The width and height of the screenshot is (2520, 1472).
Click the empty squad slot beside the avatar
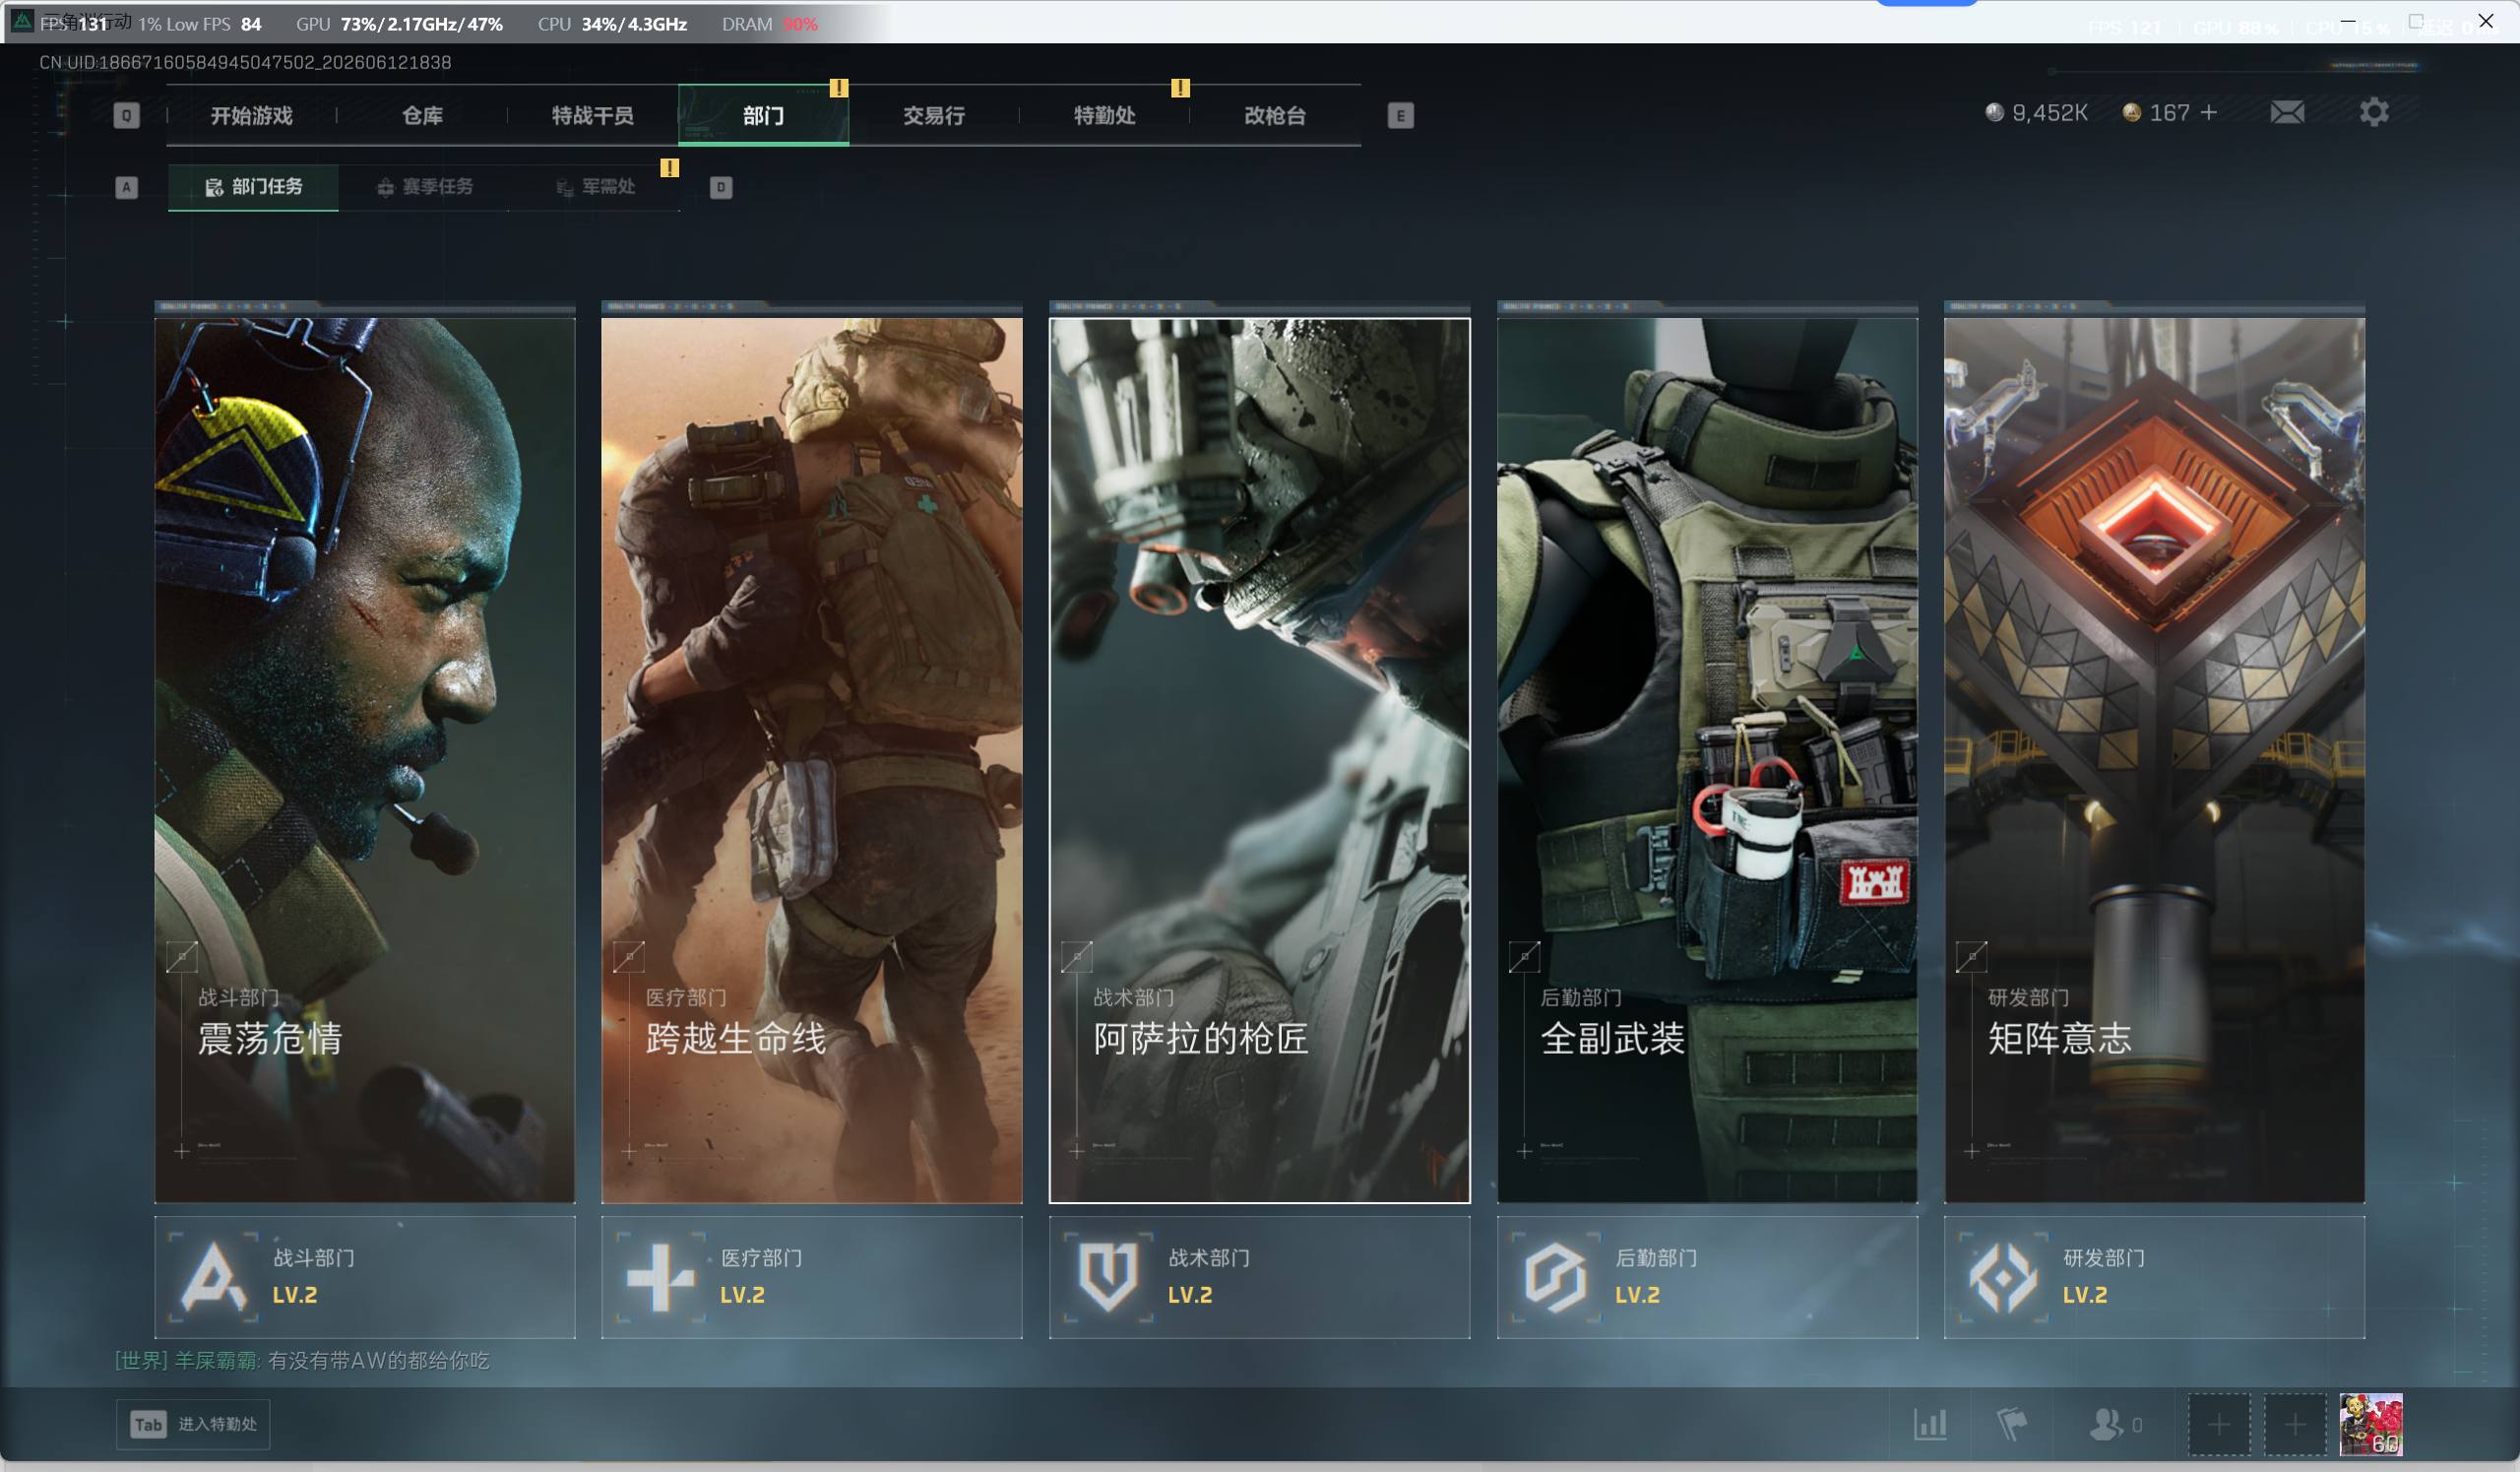[2295, 1424]
